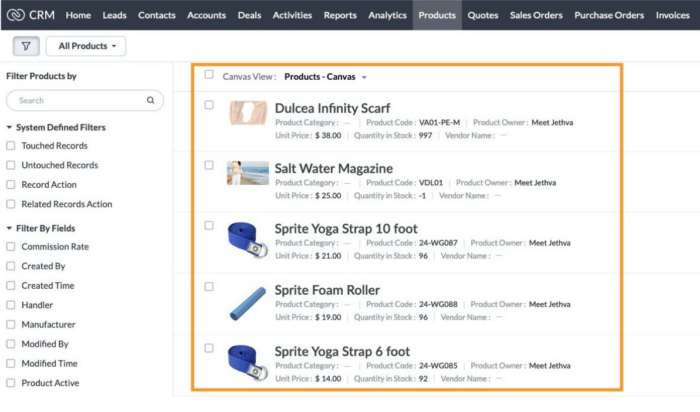The height and width of the screenshot is (412, 700).
Task: Enable the Created Time filter
Action: [11, 286]
